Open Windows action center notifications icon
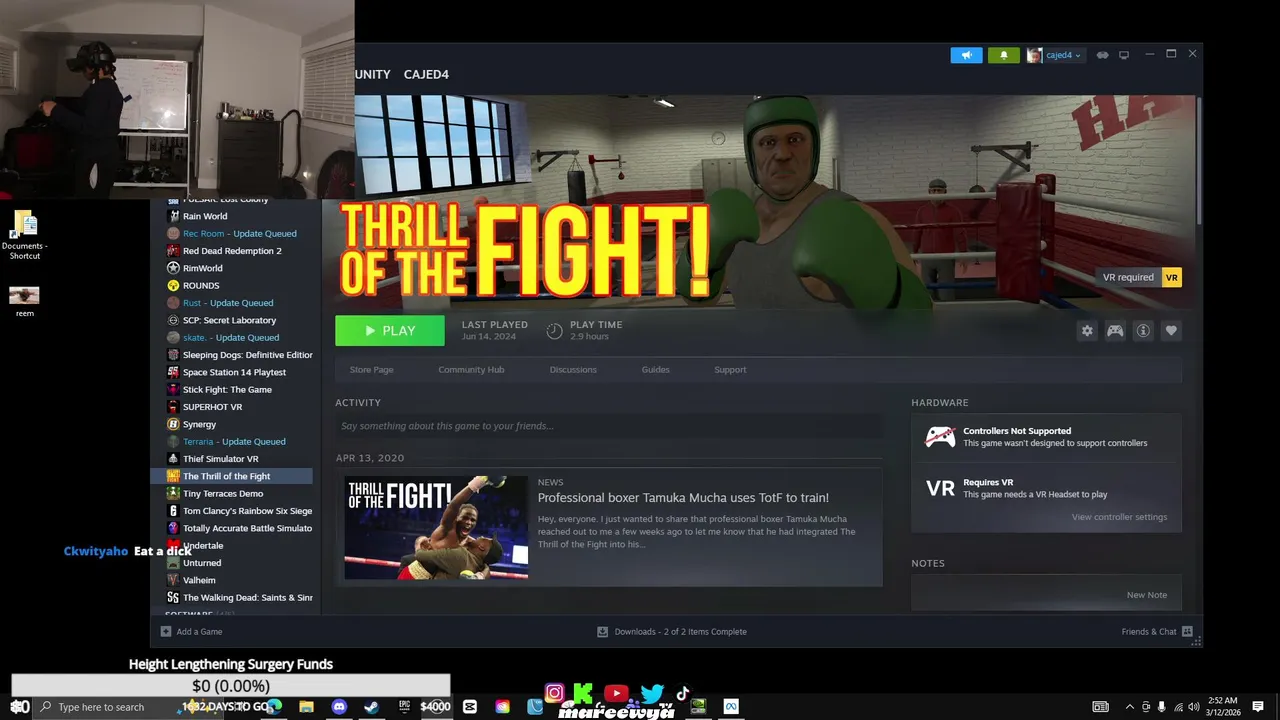Viewport: 1280px width, 720px height. (1258, 707)
